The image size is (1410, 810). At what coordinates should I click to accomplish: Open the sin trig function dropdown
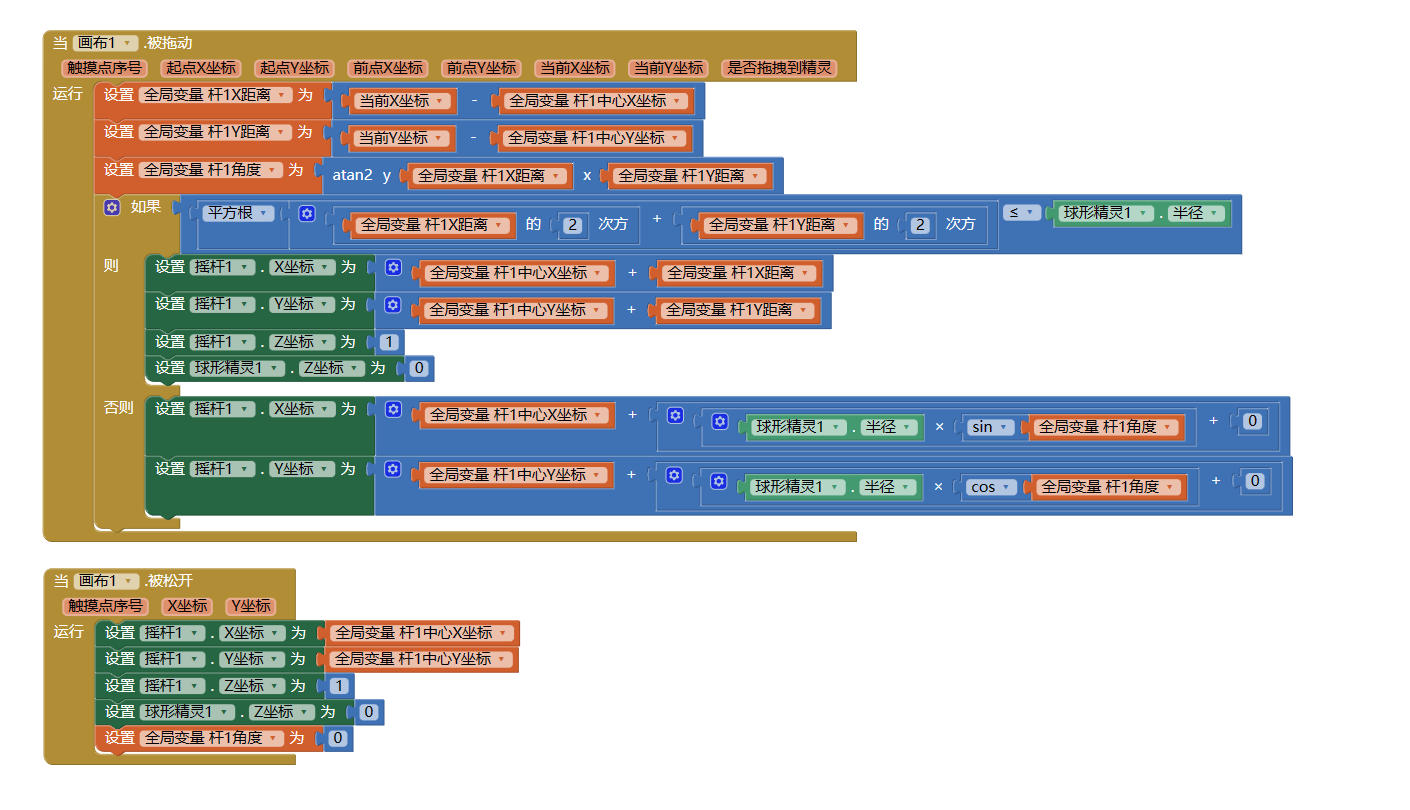pyautogui.click(x=988, y=427)
